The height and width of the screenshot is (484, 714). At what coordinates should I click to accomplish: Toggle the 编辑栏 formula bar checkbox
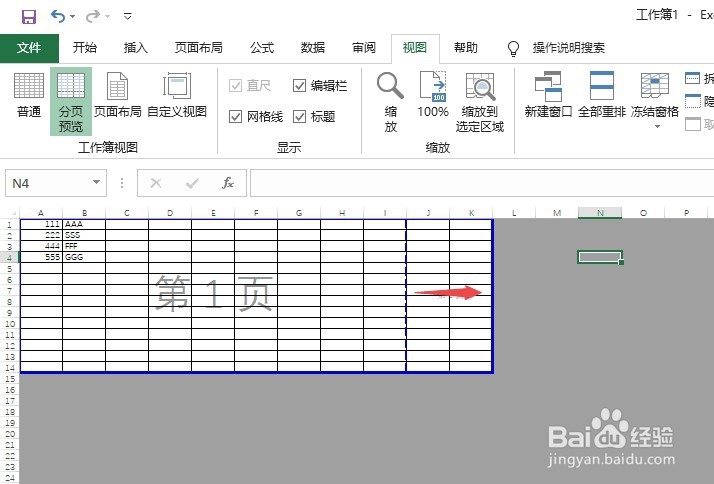click(x=299, y=85)
